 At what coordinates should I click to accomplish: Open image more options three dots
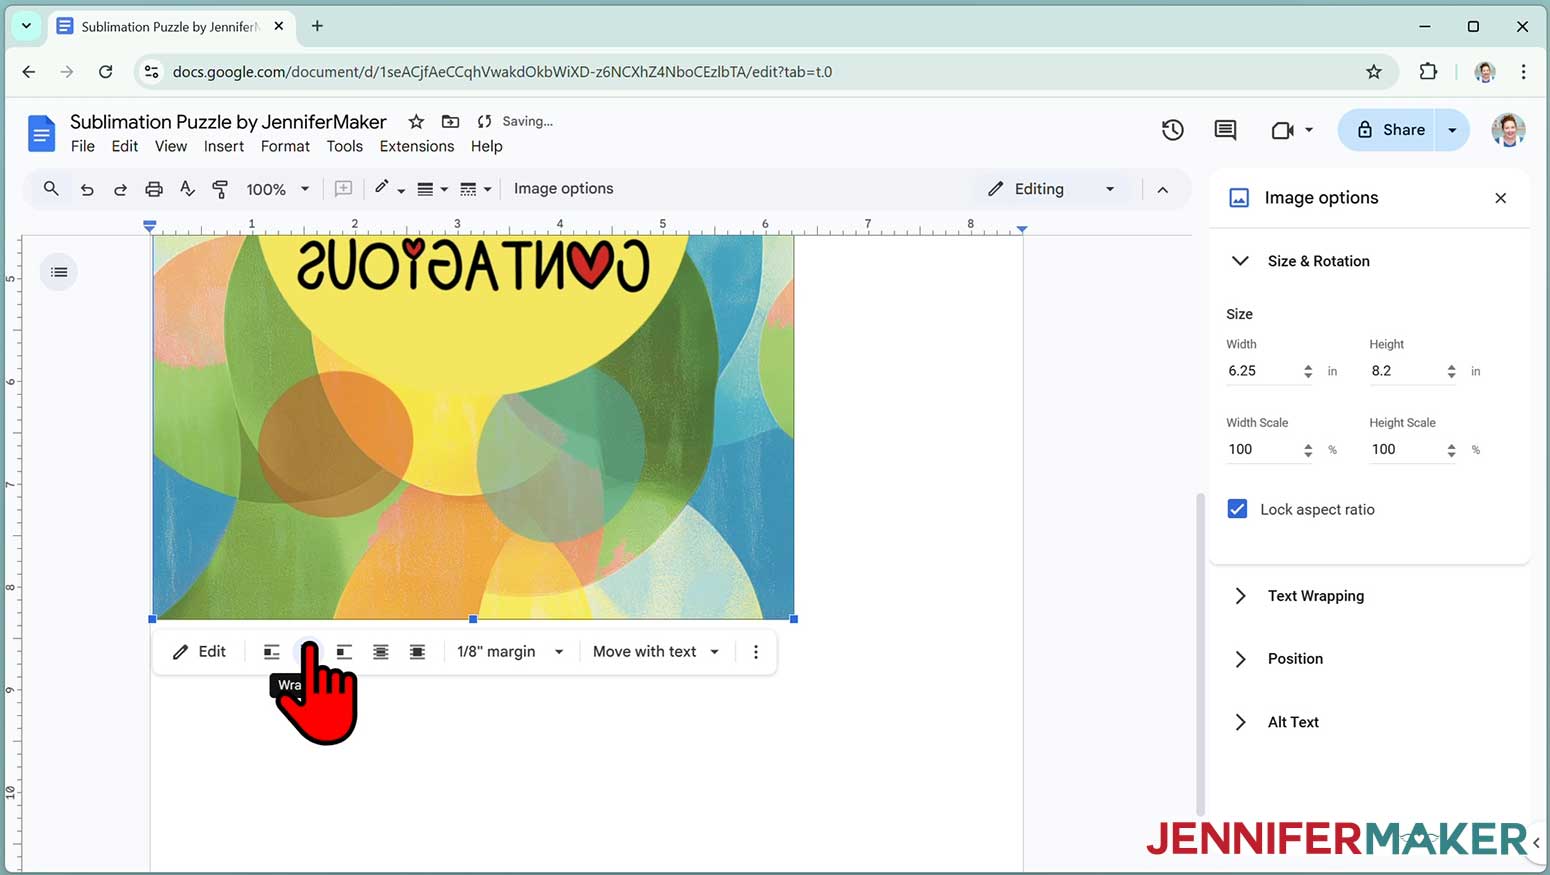[x=756, y=652]
